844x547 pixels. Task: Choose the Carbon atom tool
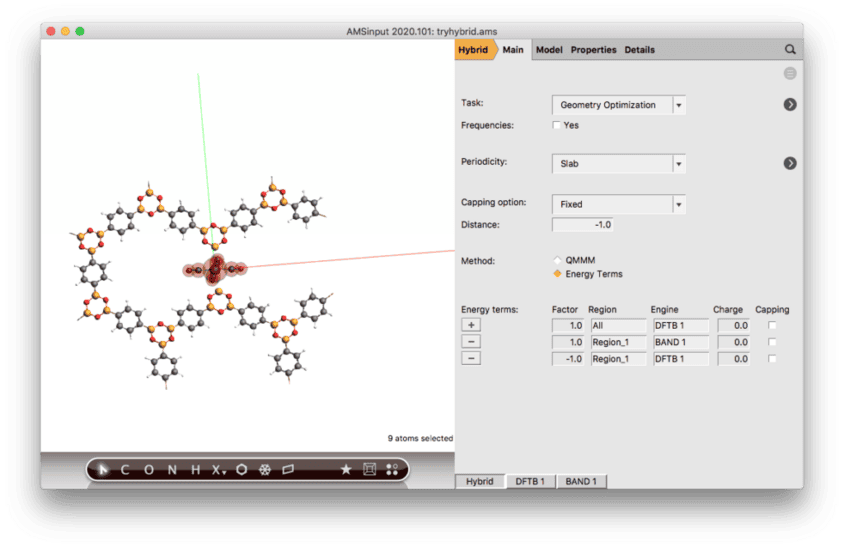point(125,469)
